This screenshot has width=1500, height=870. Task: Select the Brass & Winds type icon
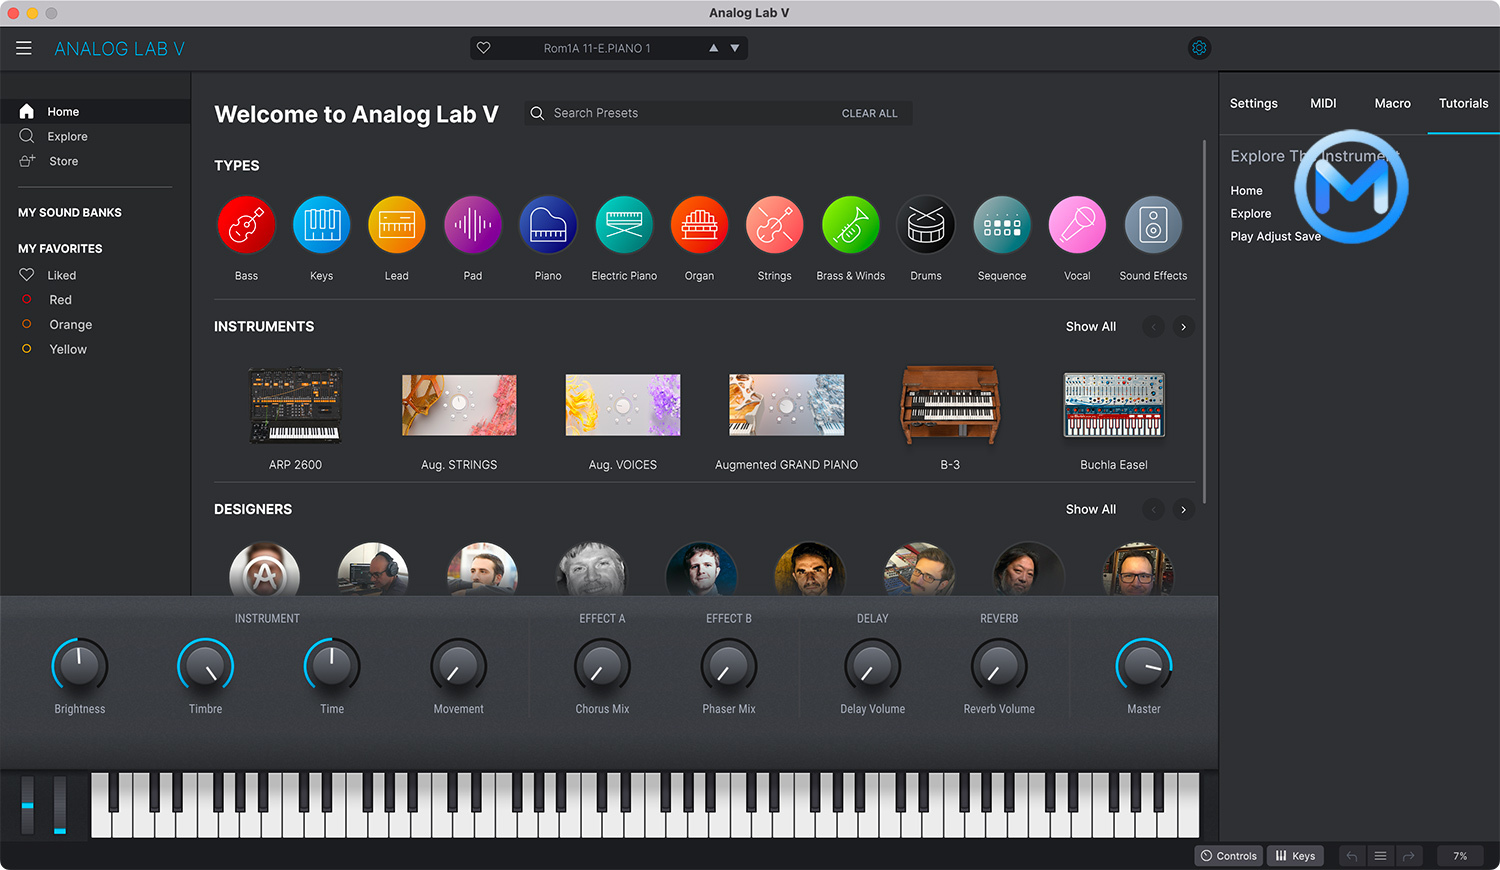[850, 224]
